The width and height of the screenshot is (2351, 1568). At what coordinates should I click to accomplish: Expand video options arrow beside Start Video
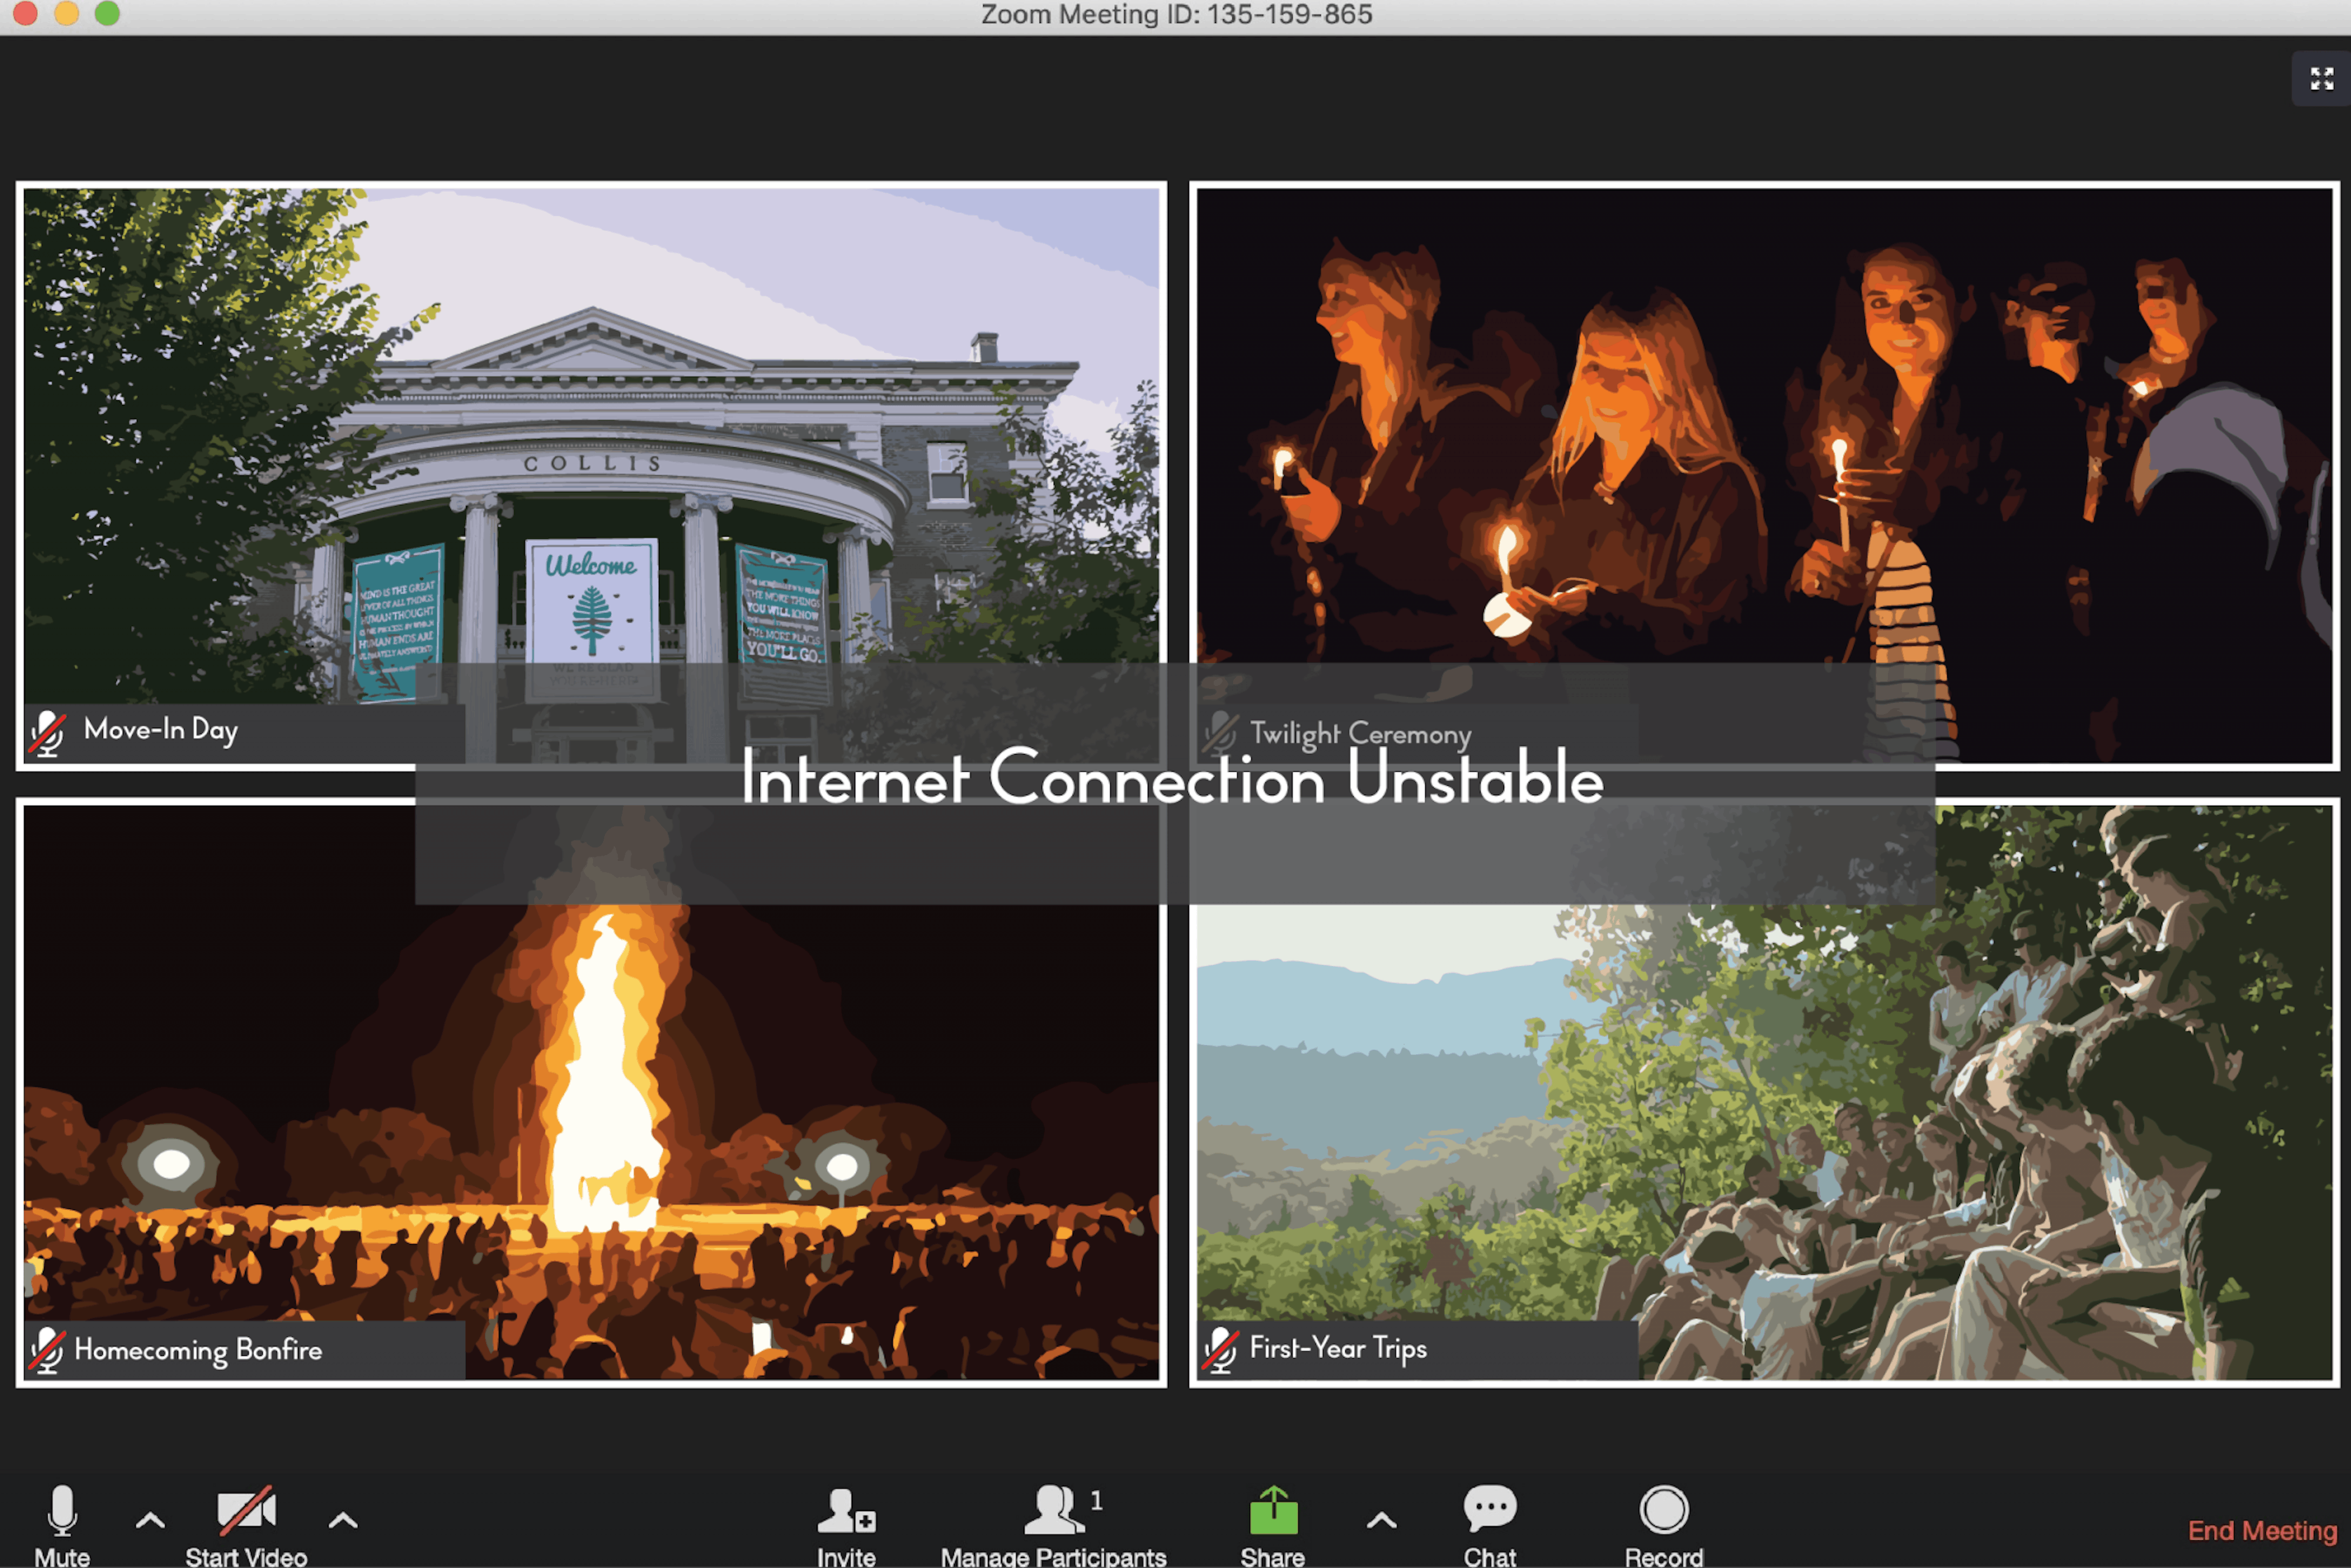343,1521
